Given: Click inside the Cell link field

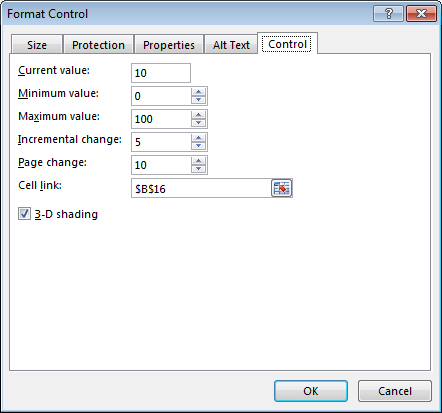Looking at the screenshot, I should [201, 188].
